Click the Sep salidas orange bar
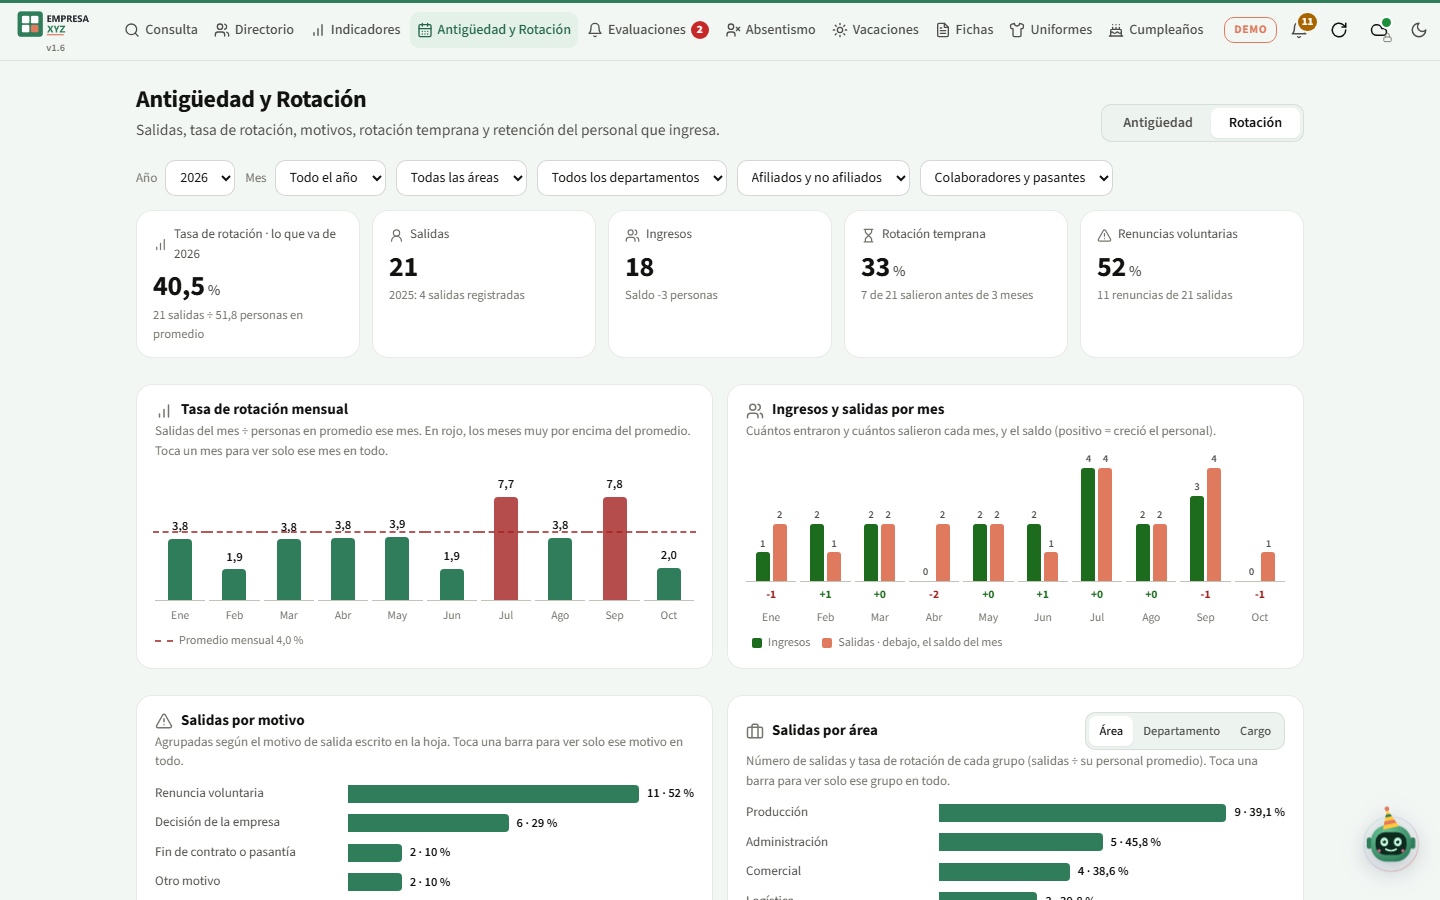 1214,524
